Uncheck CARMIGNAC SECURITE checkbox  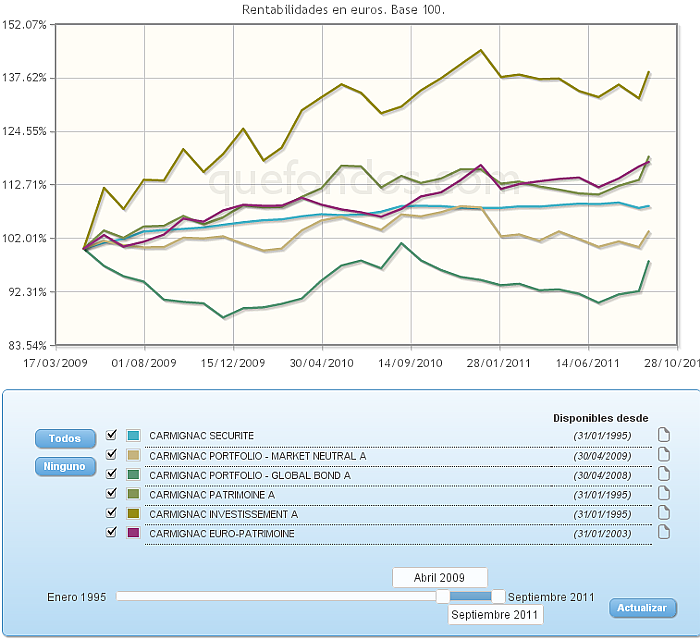coord(111,434)
